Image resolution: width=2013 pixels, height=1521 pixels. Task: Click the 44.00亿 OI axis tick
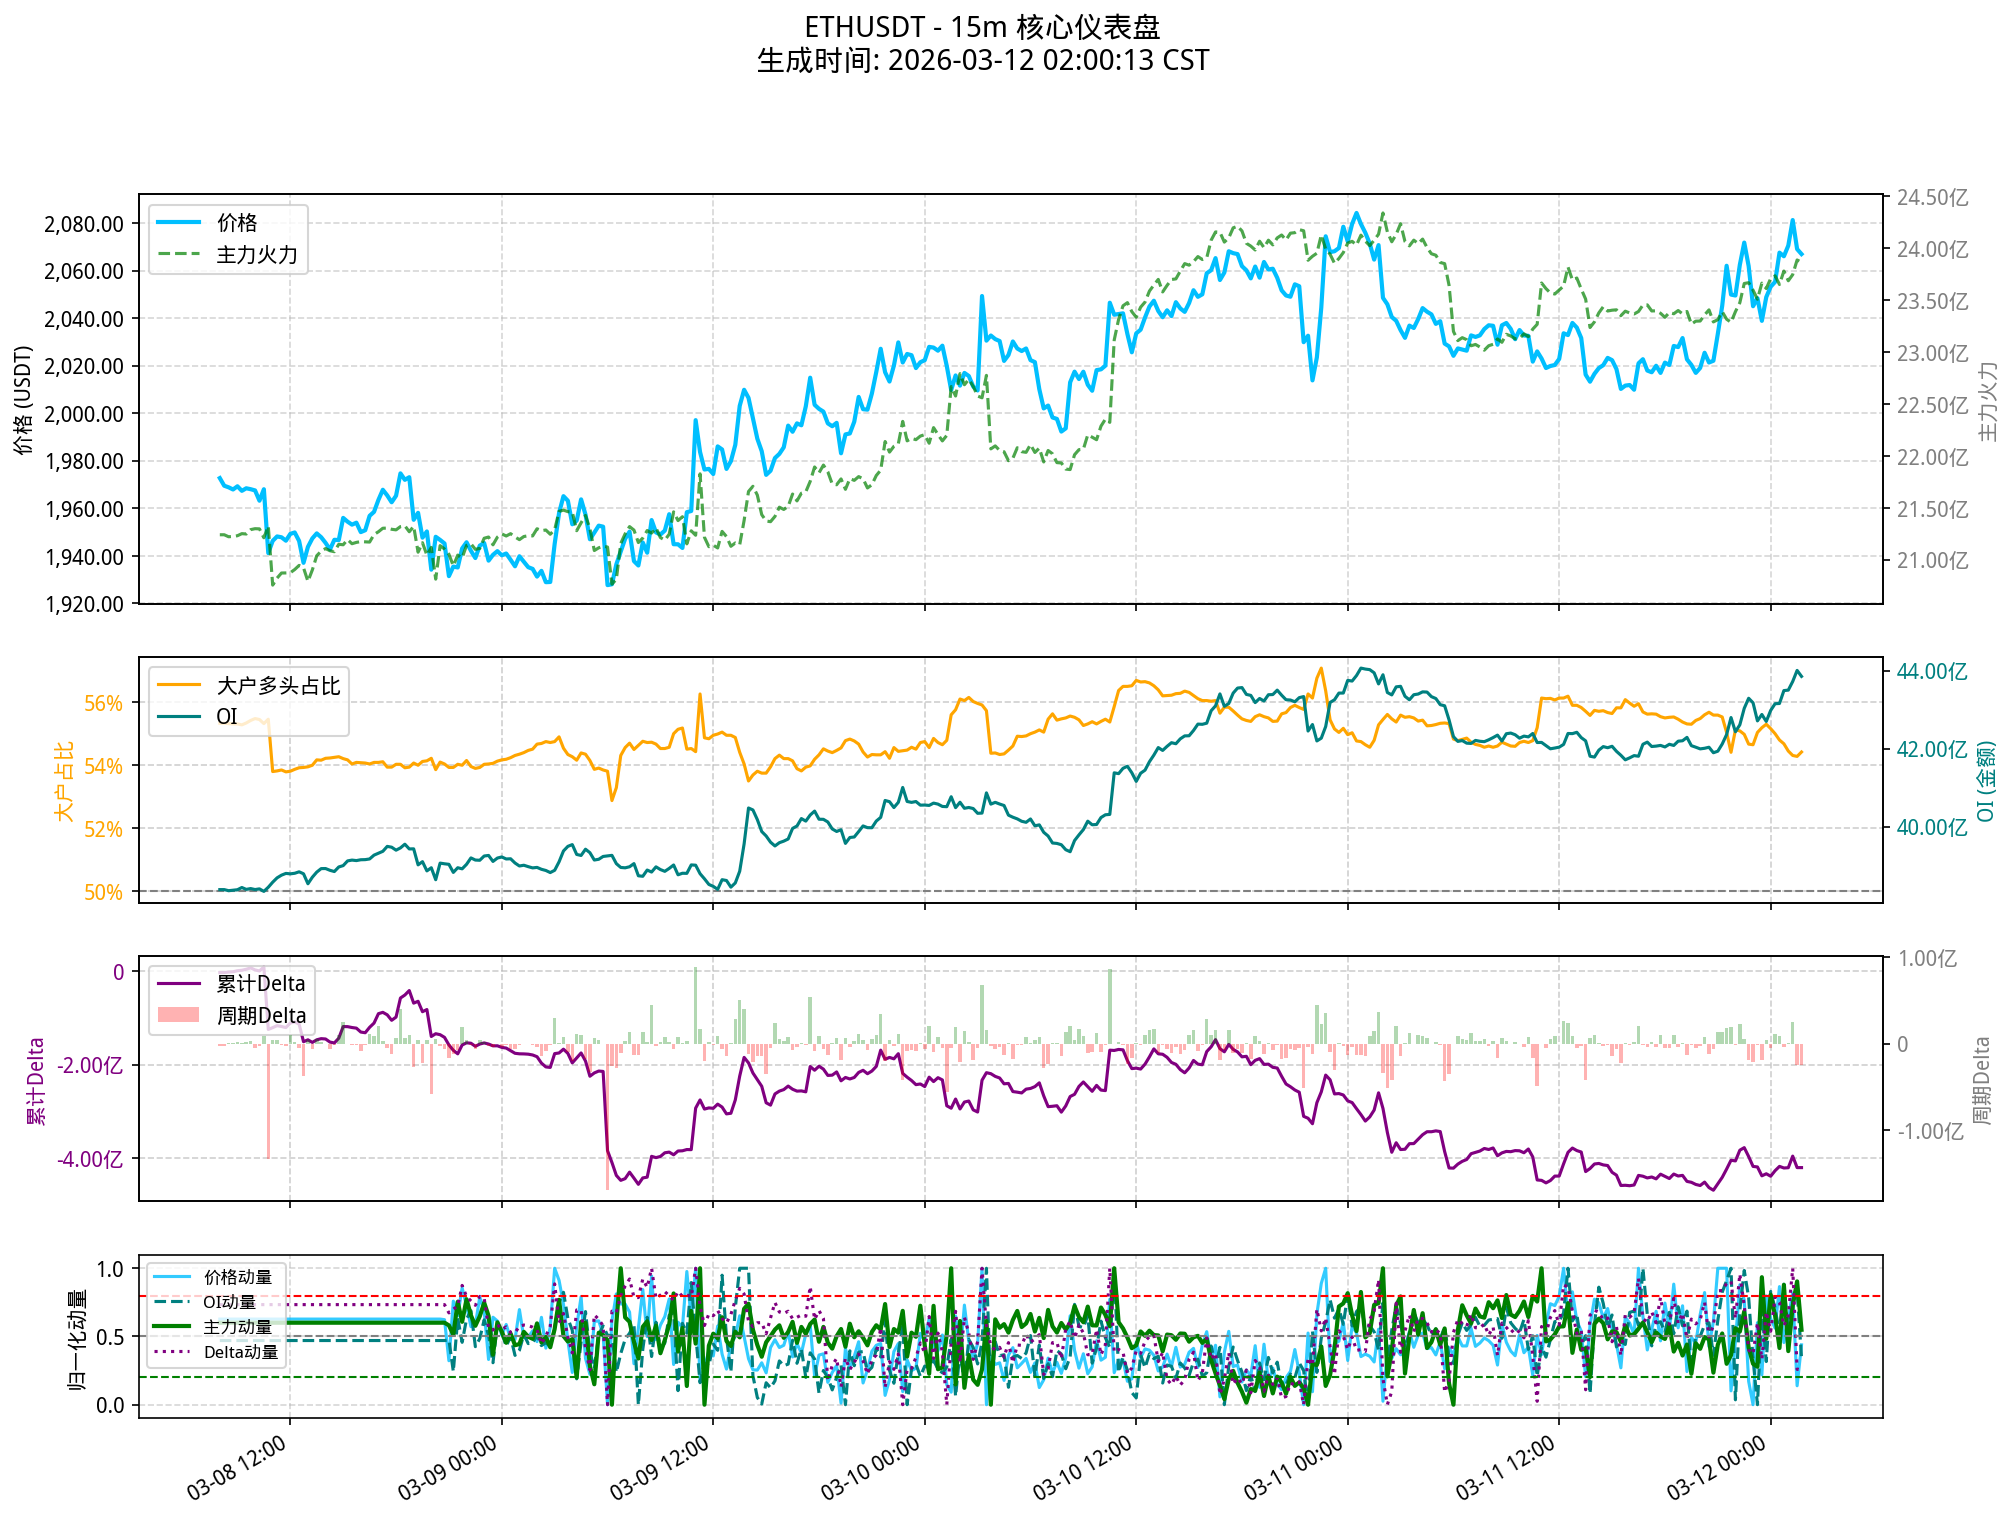(x=1932, y=672)
